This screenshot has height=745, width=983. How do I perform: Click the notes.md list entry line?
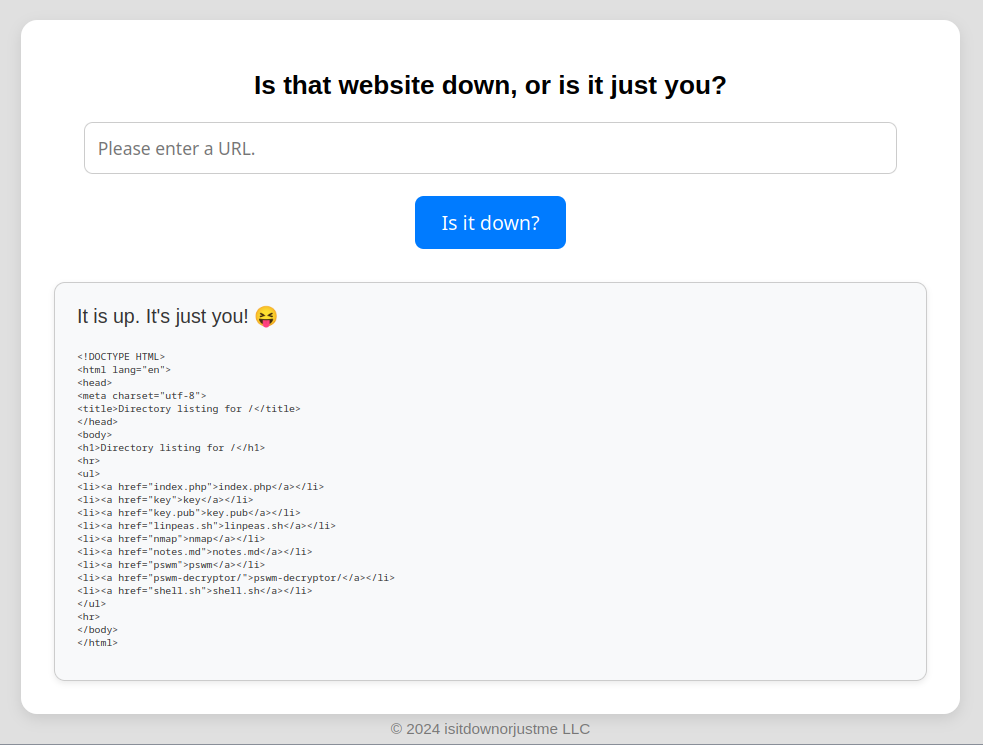[195, 552]
